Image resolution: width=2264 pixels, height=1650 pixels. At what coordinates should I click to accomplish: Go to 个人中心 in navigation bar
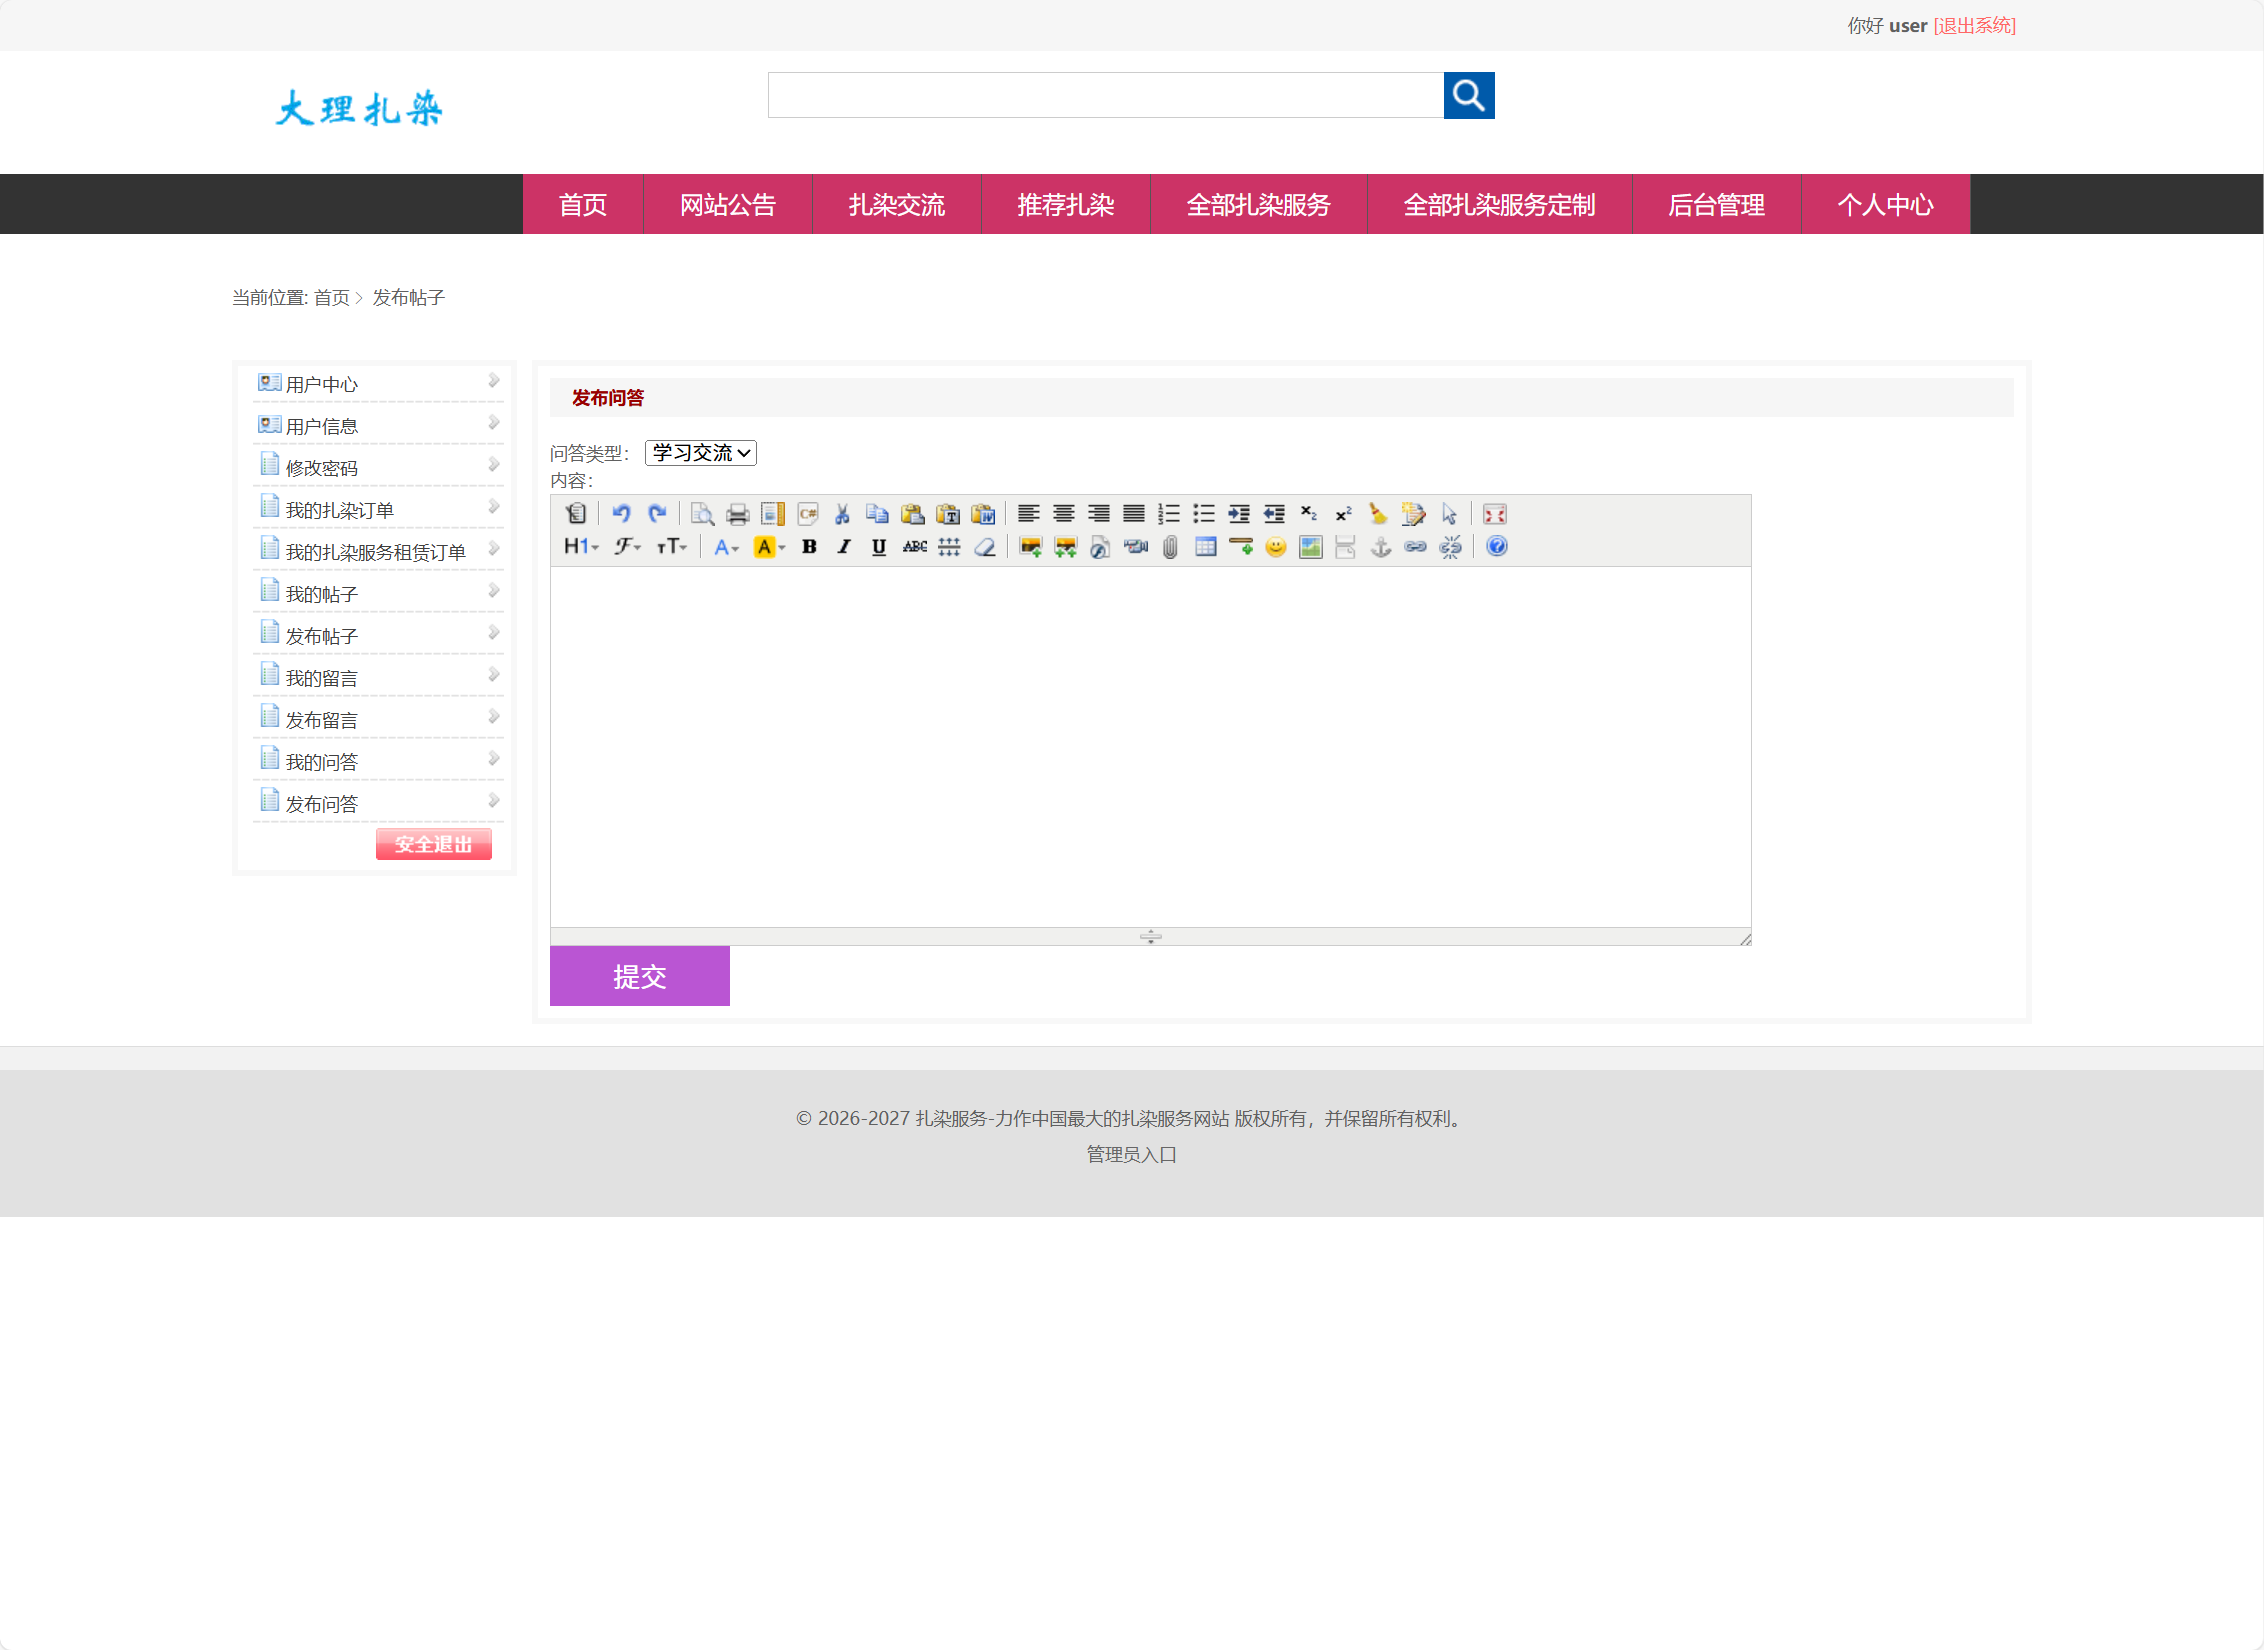tap(1885, 205)
